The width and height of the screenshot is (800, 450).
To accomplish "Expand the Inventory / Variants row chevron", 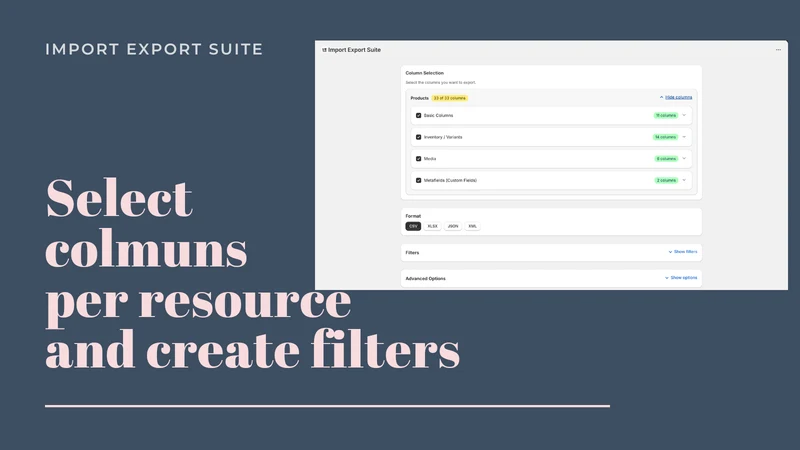I will [x=684, y=137].
